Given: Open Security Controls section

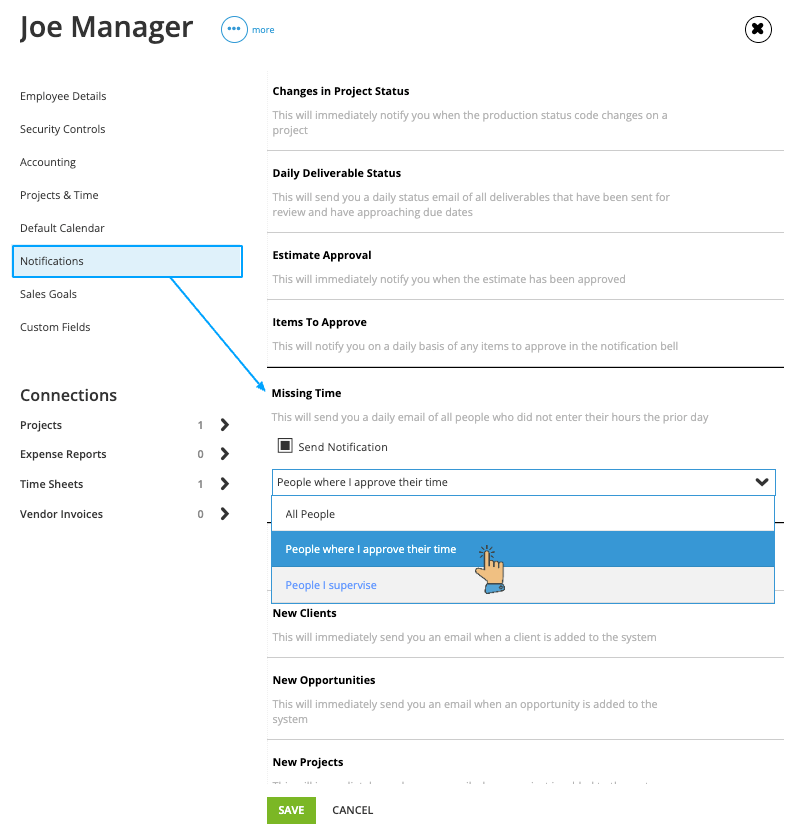Looking at the screenshot, I should click(63, 129).
